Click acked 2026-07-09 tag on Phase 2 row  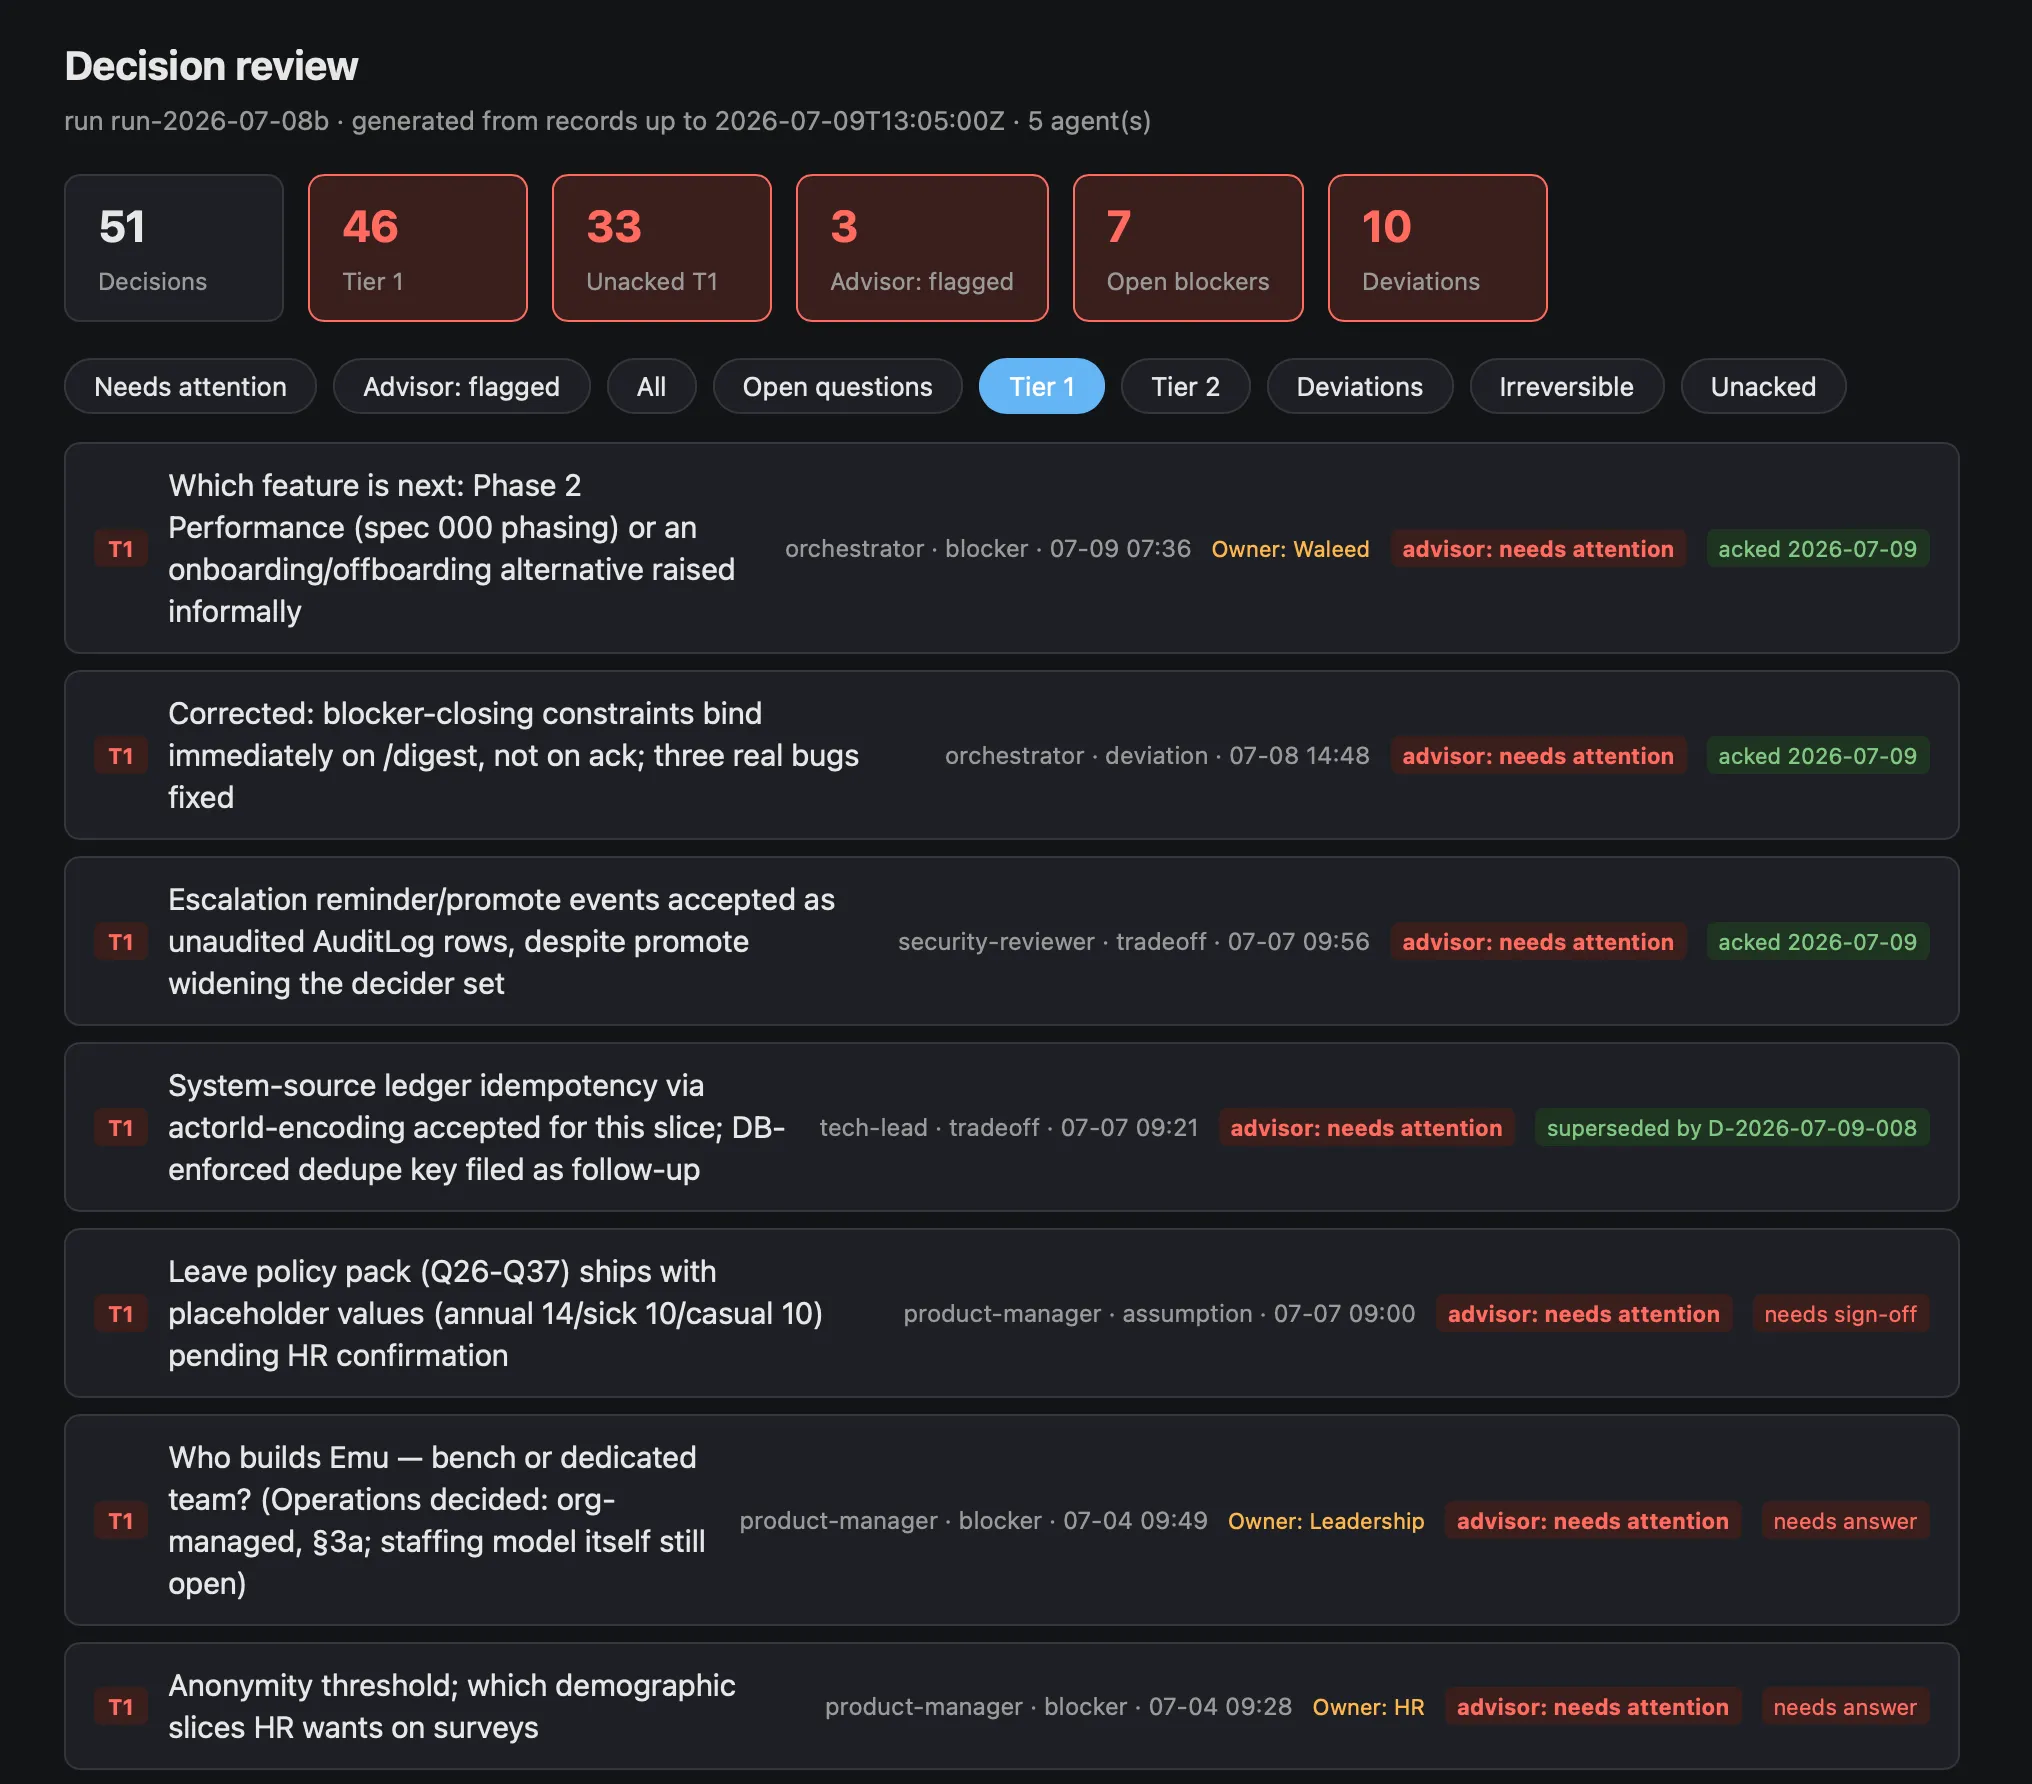[x=1818, y=549]
